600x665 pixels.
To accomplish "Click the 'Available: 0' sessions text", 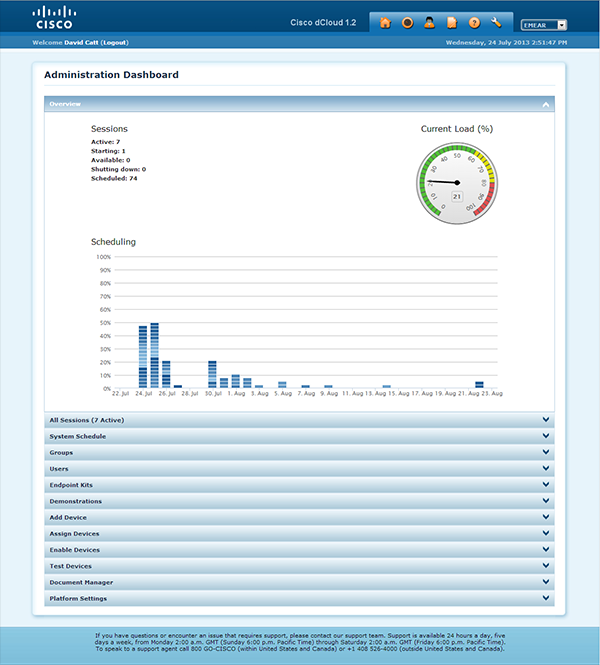I will pyautogui.click(x=111, y=160).
